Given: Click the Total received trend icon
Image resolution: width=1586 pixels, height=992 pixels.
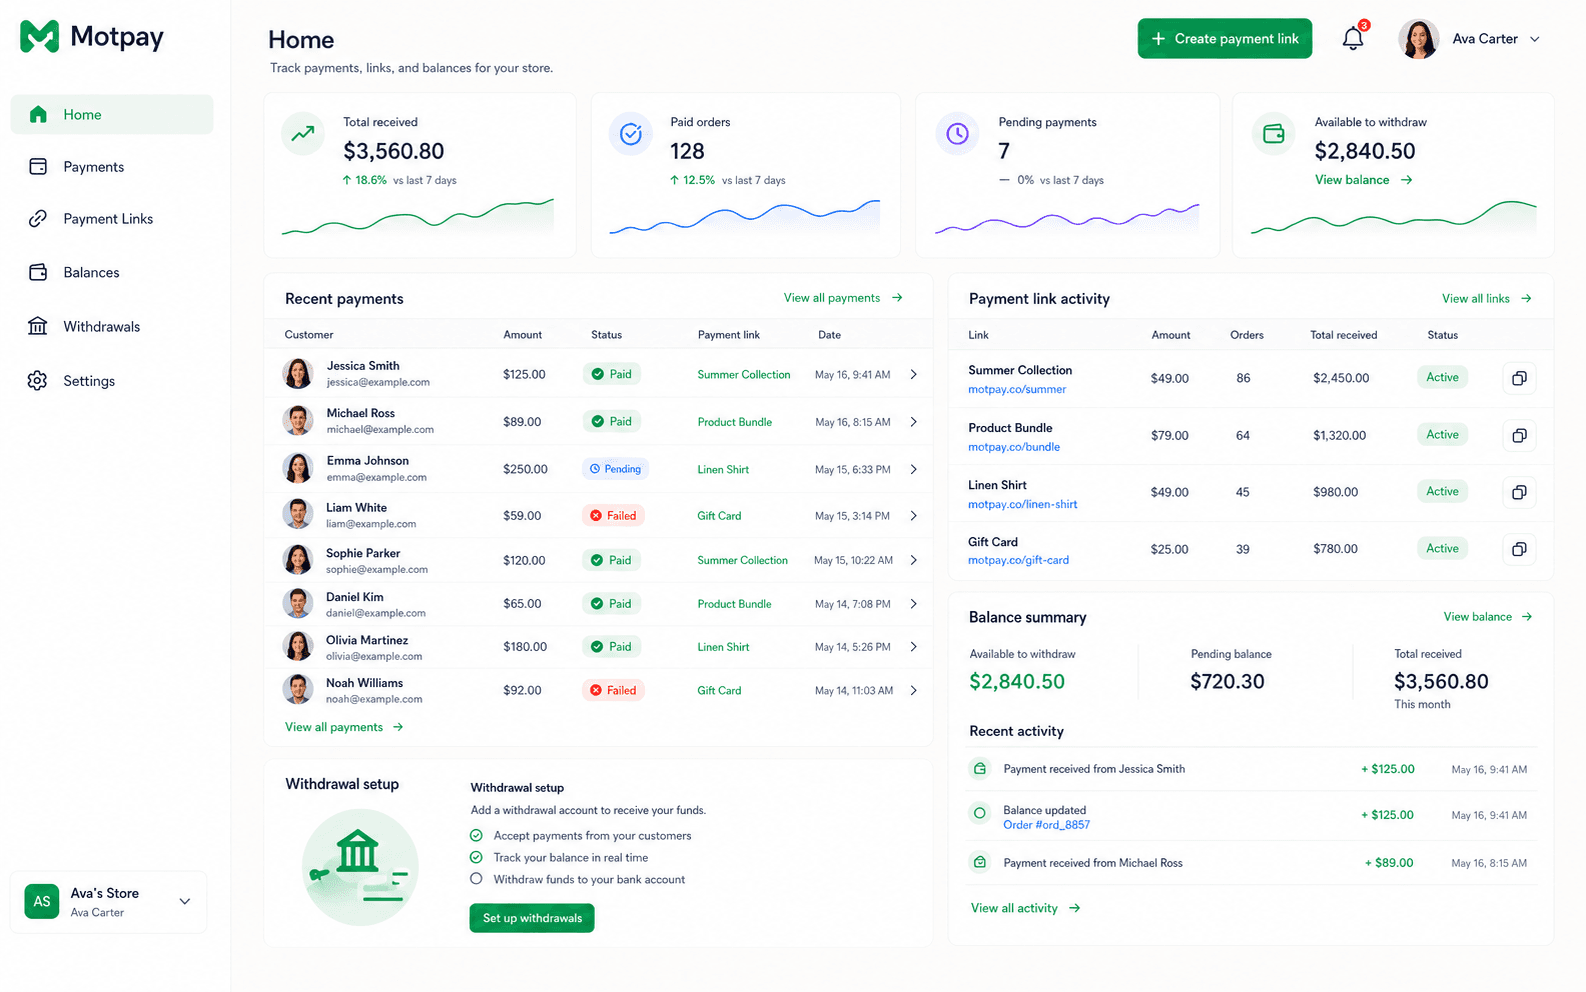Looking at the screenshot, I should pyautogui.click(x=303, y=133).
